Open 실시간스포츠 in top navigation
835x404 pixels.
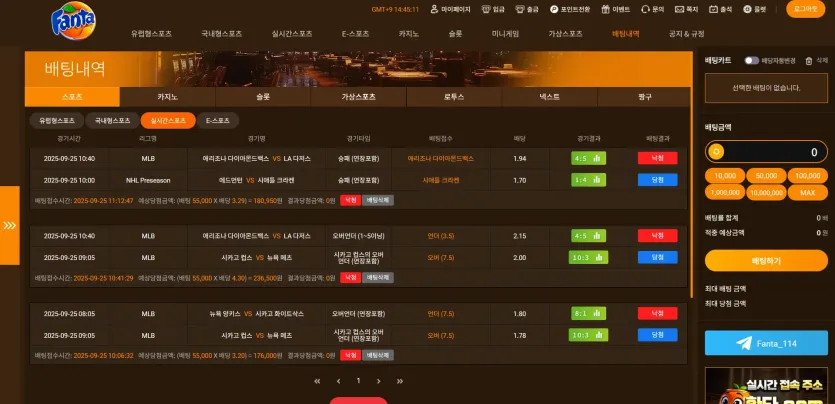(292, 34)
